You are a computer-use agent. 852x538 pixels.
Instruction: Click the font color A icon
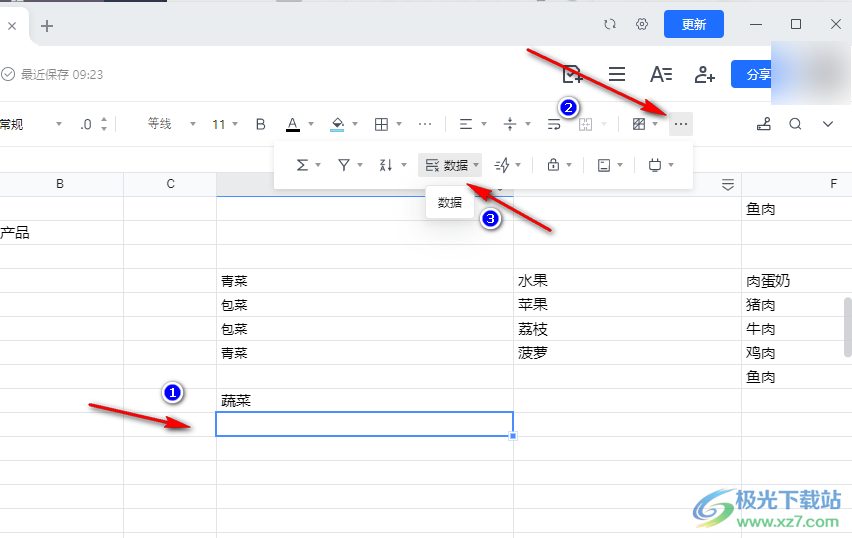click(x=293, y=124)
